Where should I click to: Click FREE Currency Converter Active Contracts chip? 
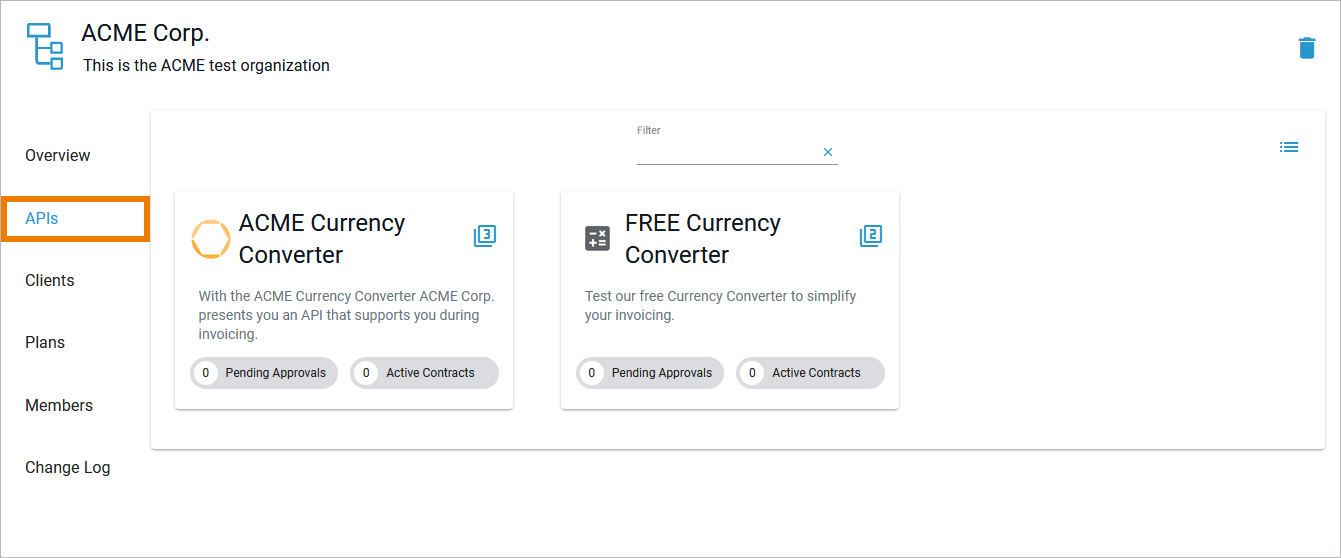point(811,373)
